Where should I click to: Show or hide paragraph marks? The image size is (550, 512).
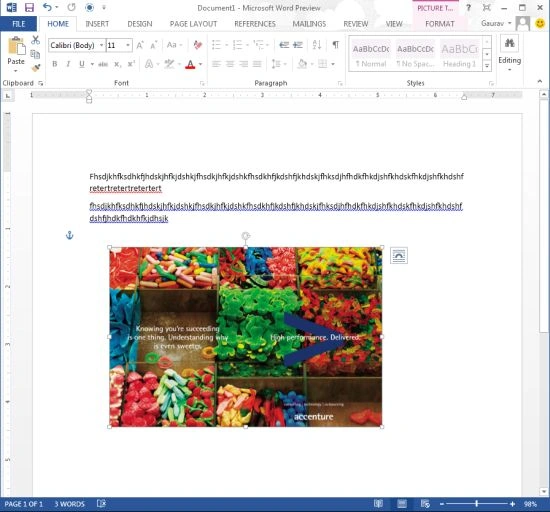[x=336, y=45]
